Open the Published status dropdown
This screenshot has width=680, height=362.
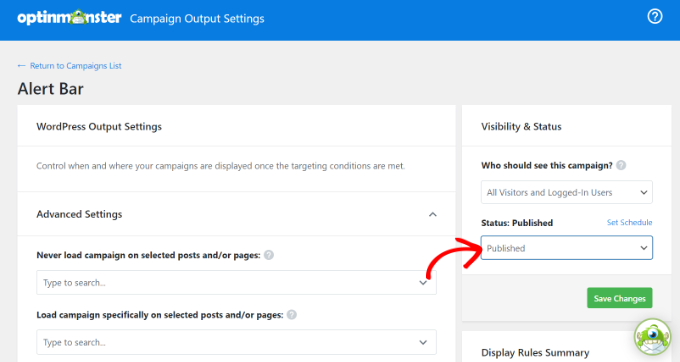pos(566,248)
